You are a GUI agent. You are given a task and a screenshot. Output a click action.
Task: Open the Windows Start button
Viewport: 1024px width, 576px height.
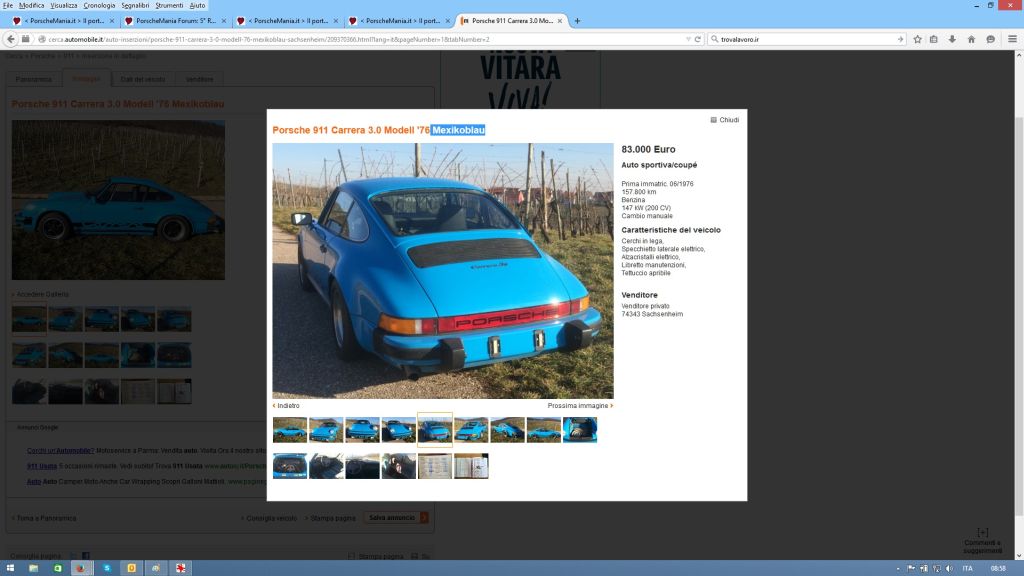[10, 568]
